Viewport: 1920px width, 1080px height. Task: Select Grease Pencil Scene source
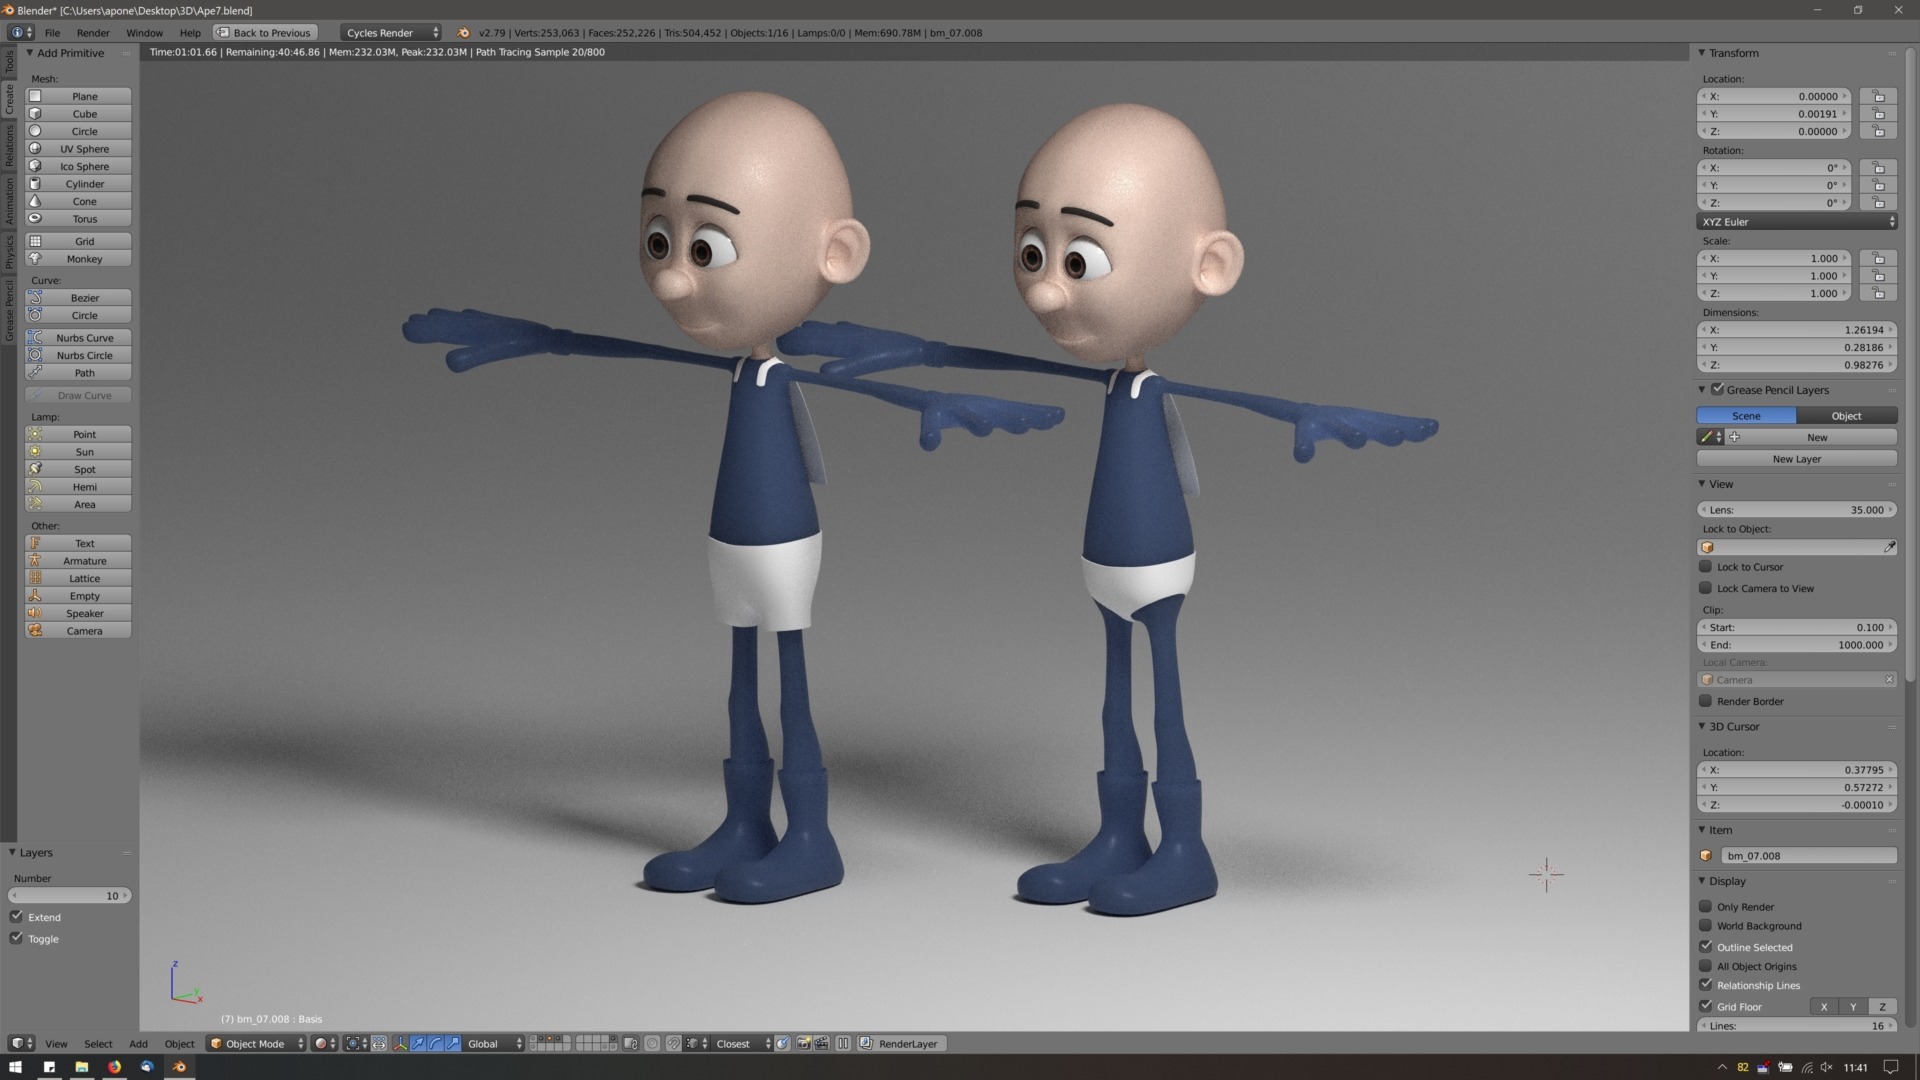(1746, 415)
